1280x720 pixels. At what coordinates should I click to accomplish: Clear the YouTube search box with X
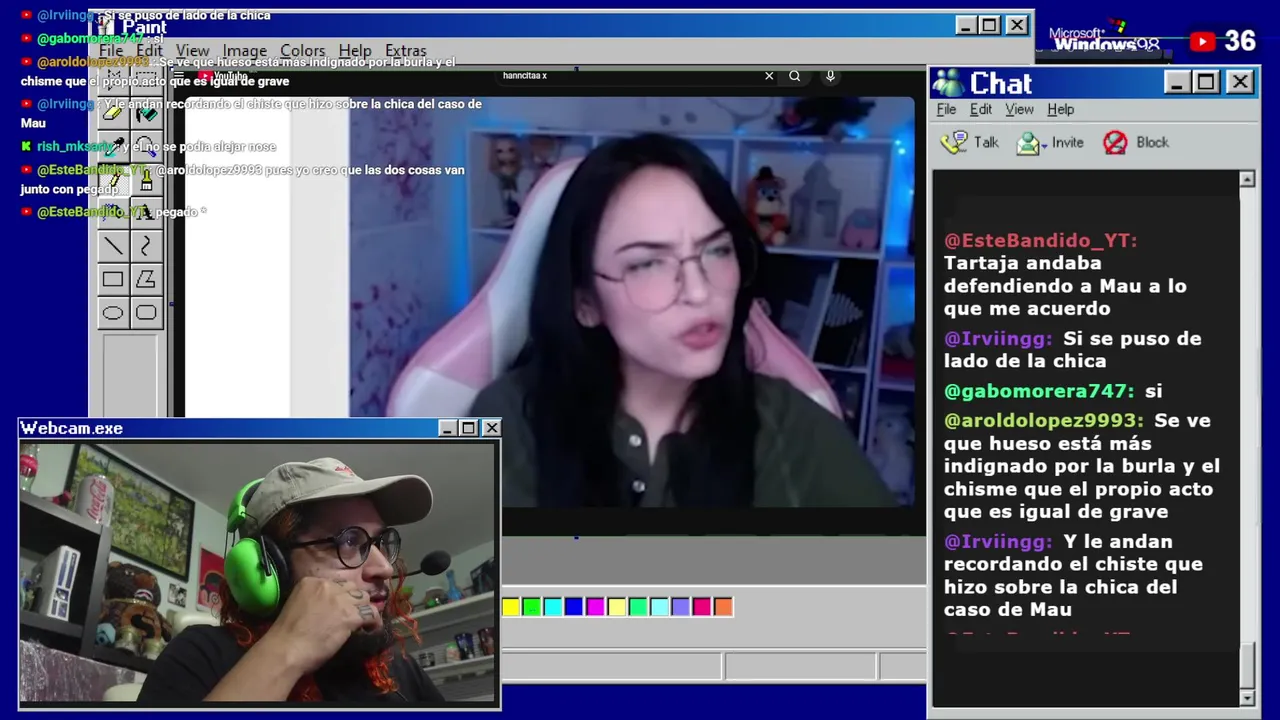pyautogui.click(x=769, y=76)
